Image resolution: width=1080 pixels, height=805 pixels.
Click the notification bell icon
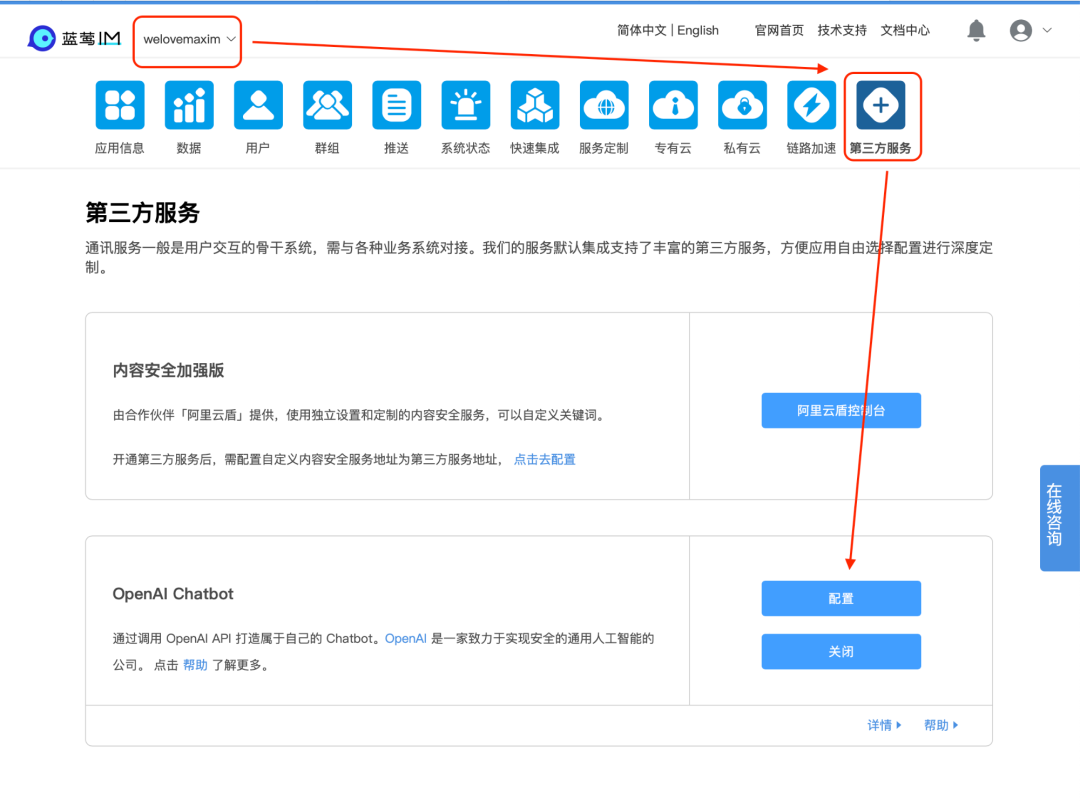tap(976, 30)
